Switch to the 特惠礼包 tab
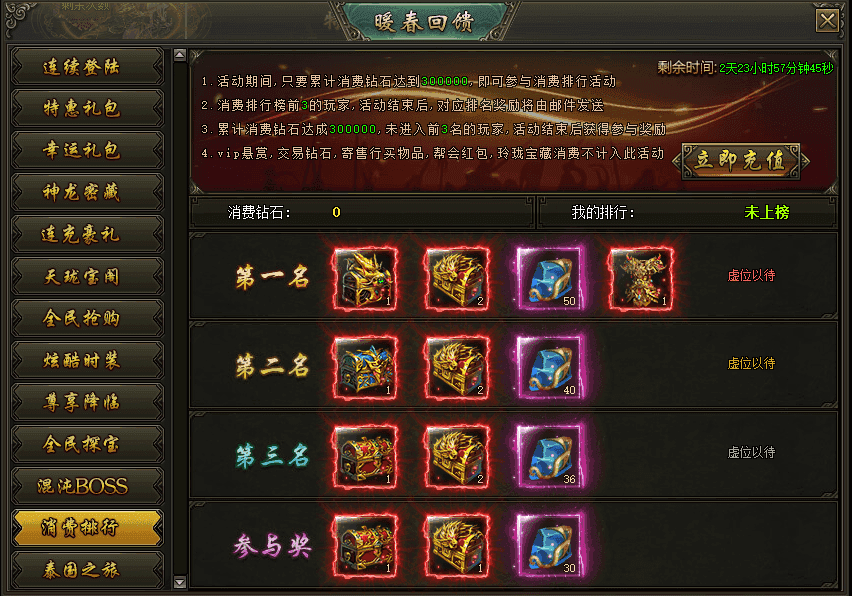The height and width of the screenshot is (596, 852). pyautogui.click(x=87, y=109)
